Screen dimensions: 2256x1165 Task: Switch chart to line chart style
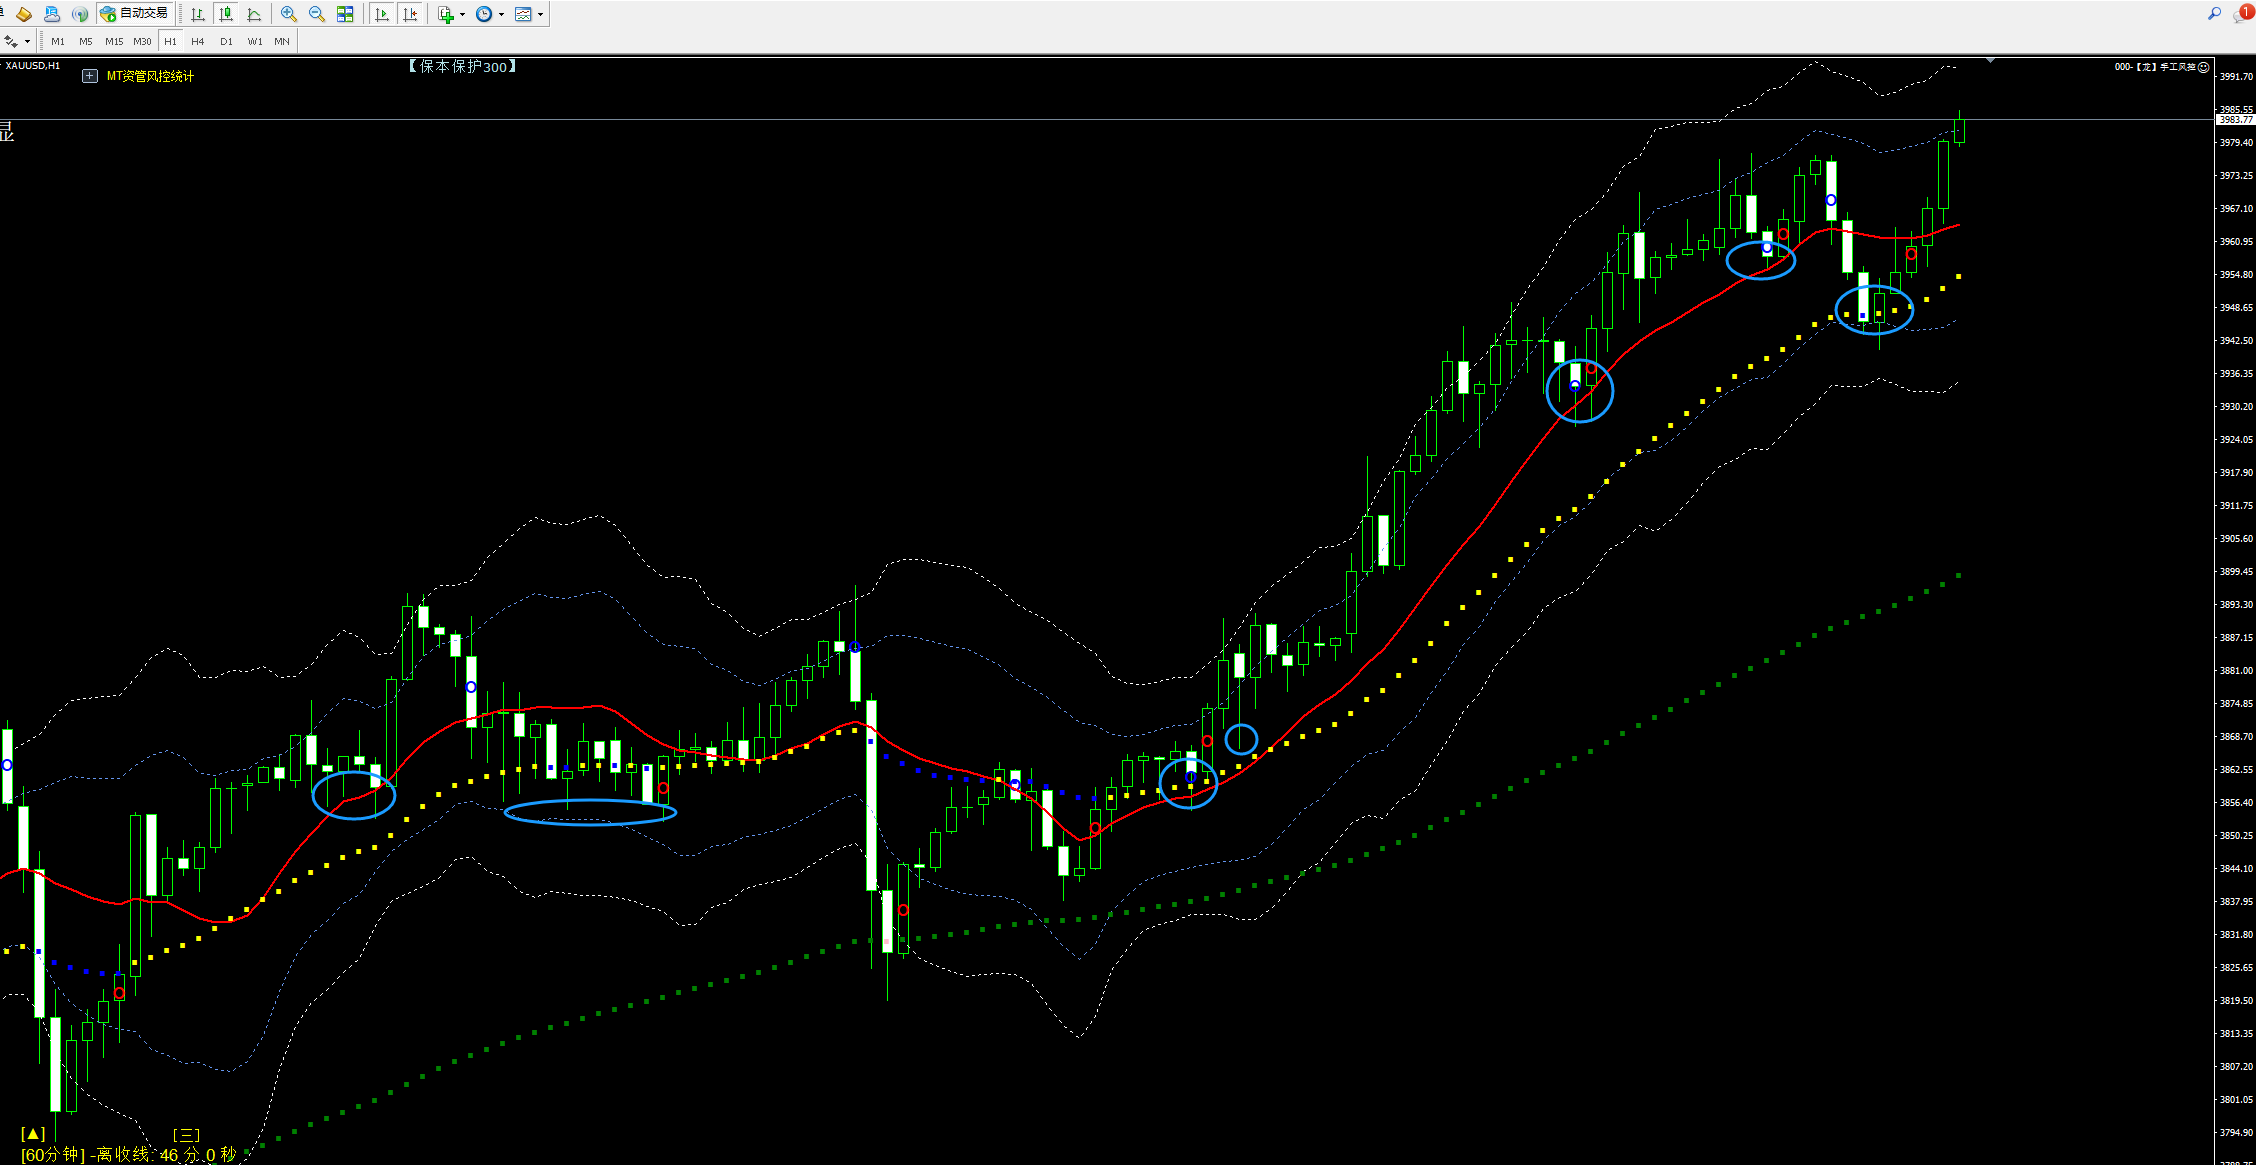(x=254, y=14)
